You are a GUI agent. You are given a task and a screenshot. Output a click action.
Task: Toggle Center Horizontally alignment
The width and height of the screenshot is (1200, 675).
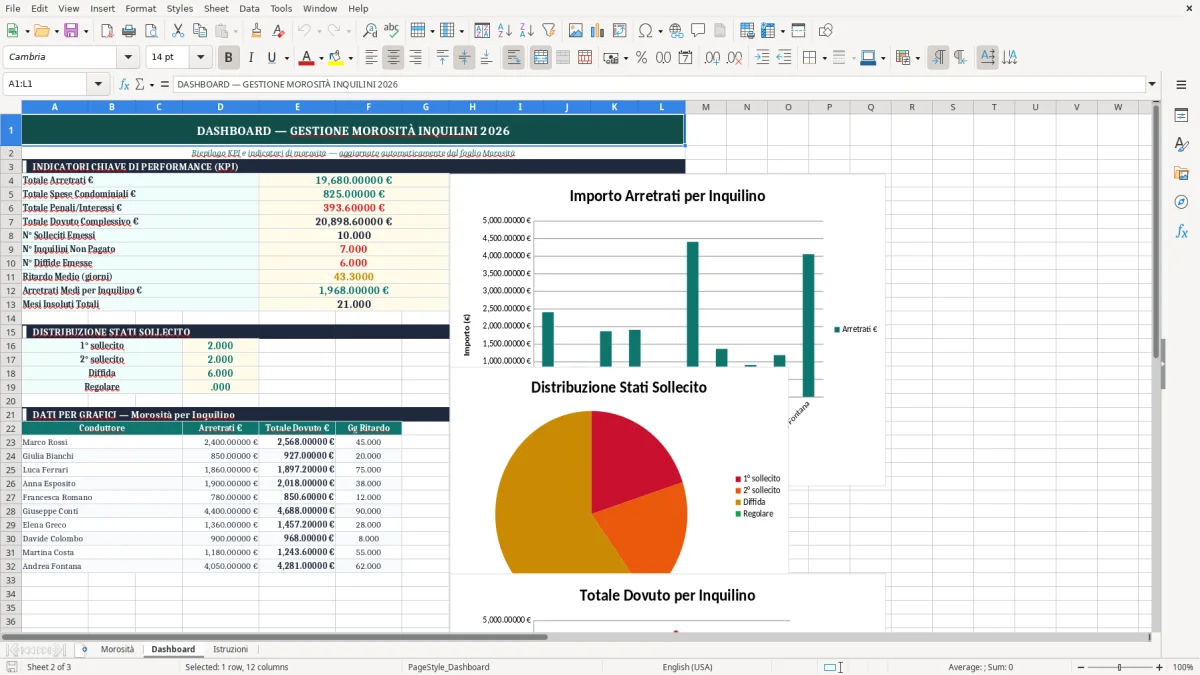click(393, 58)
